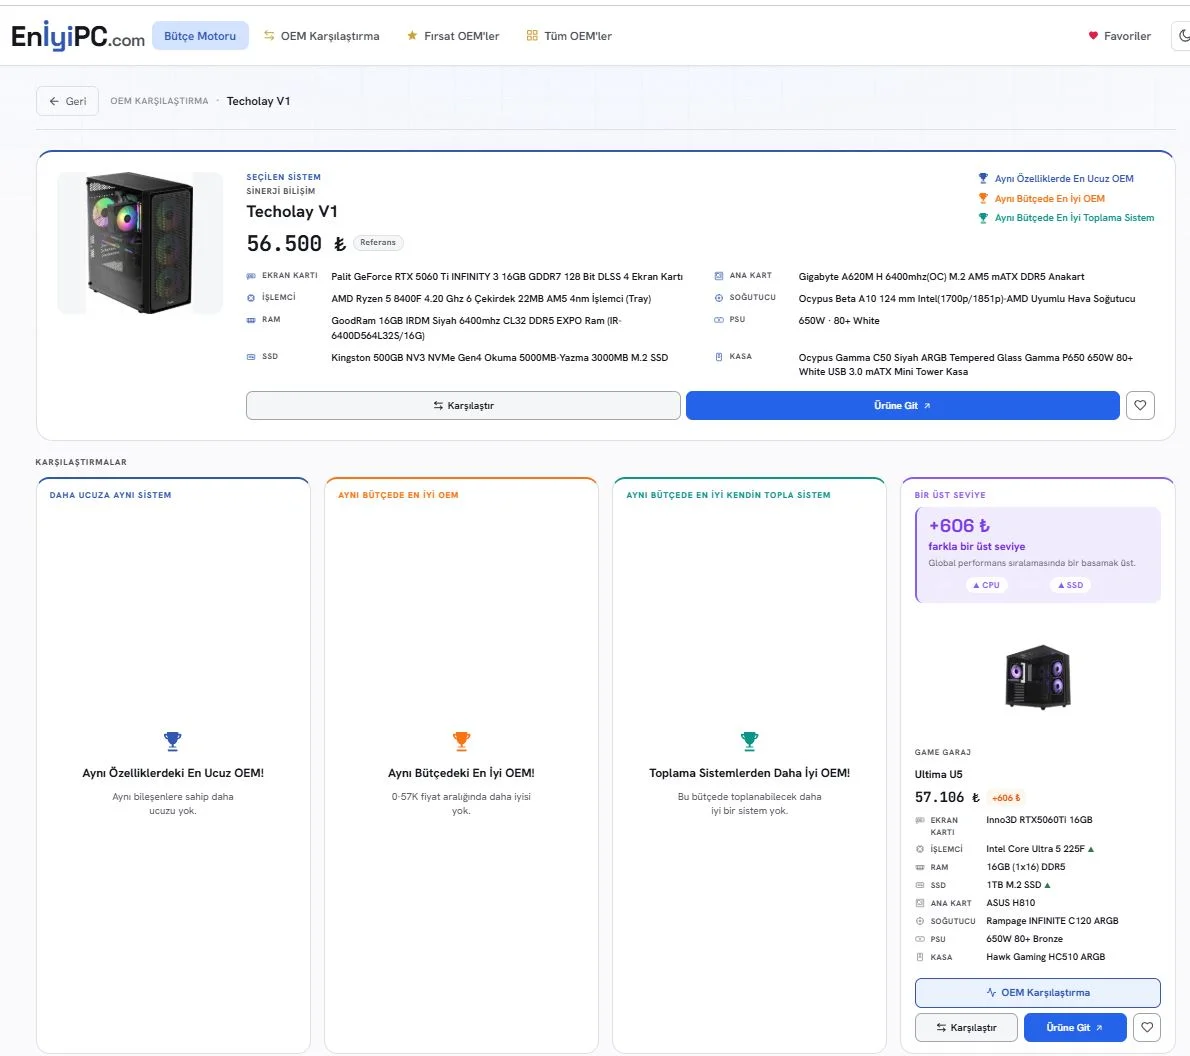Click Hawk Gaming HC510 ARGB text
The image size is (1190, 1056).
point(1045,957)
